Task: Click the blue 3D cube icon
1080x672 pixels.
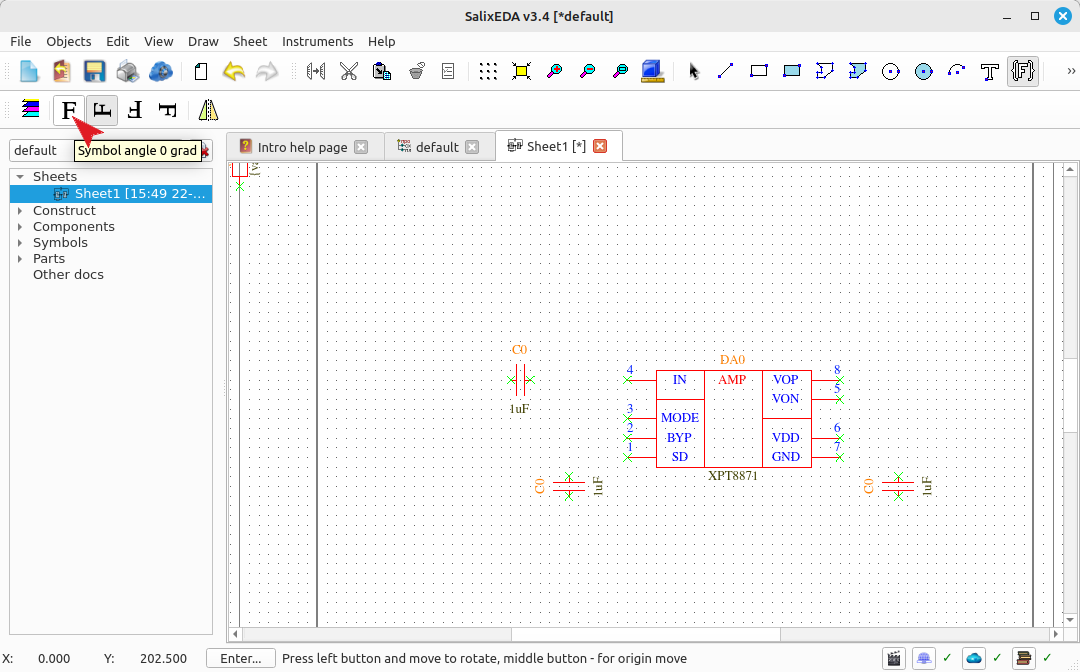Action: tap(652, 71)
